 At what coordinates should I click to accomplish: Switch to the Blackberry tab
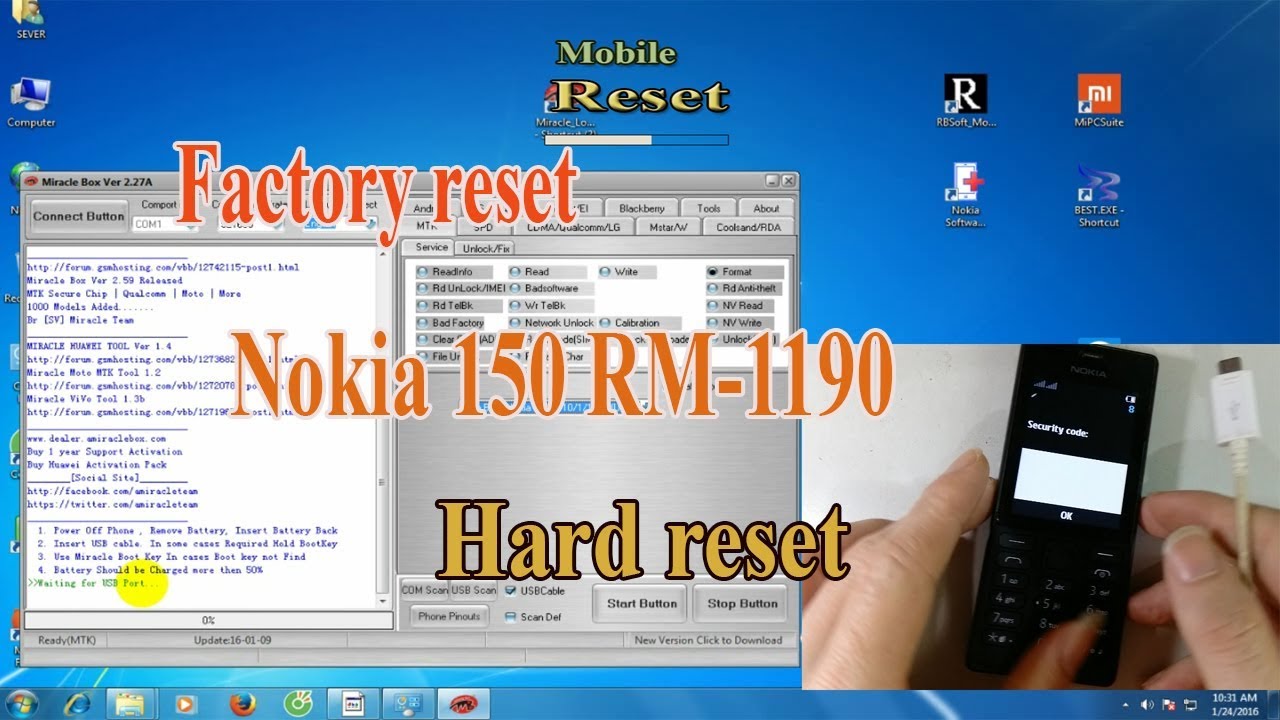[x=641, y=209]
